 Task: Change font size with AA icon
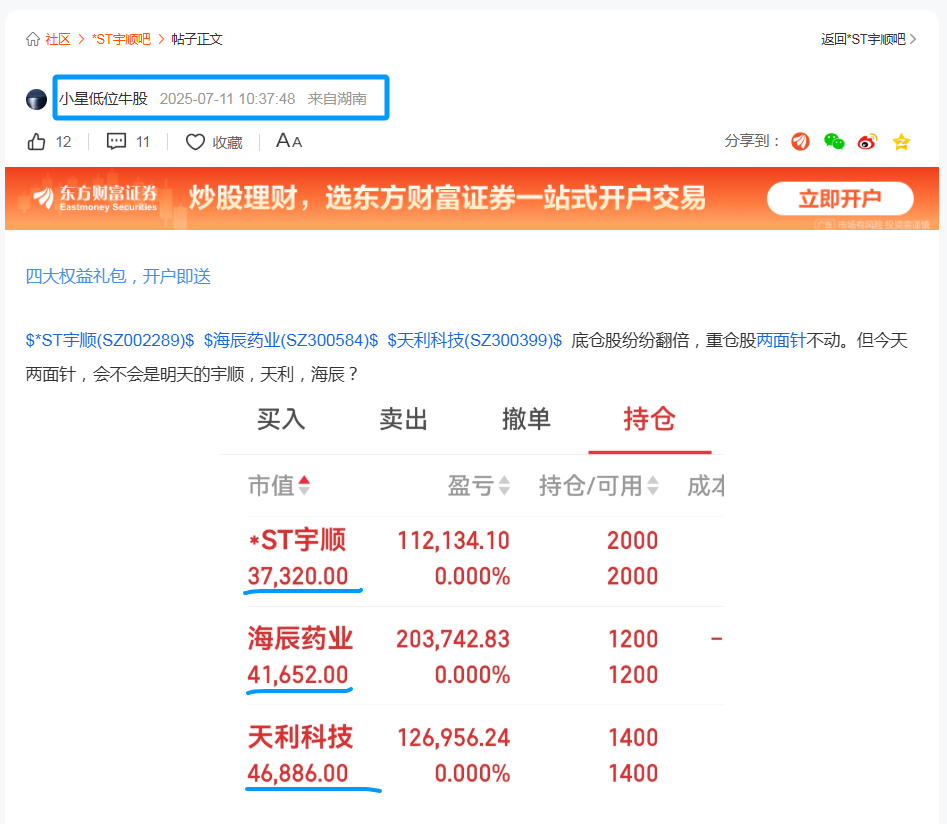point(289,141)
